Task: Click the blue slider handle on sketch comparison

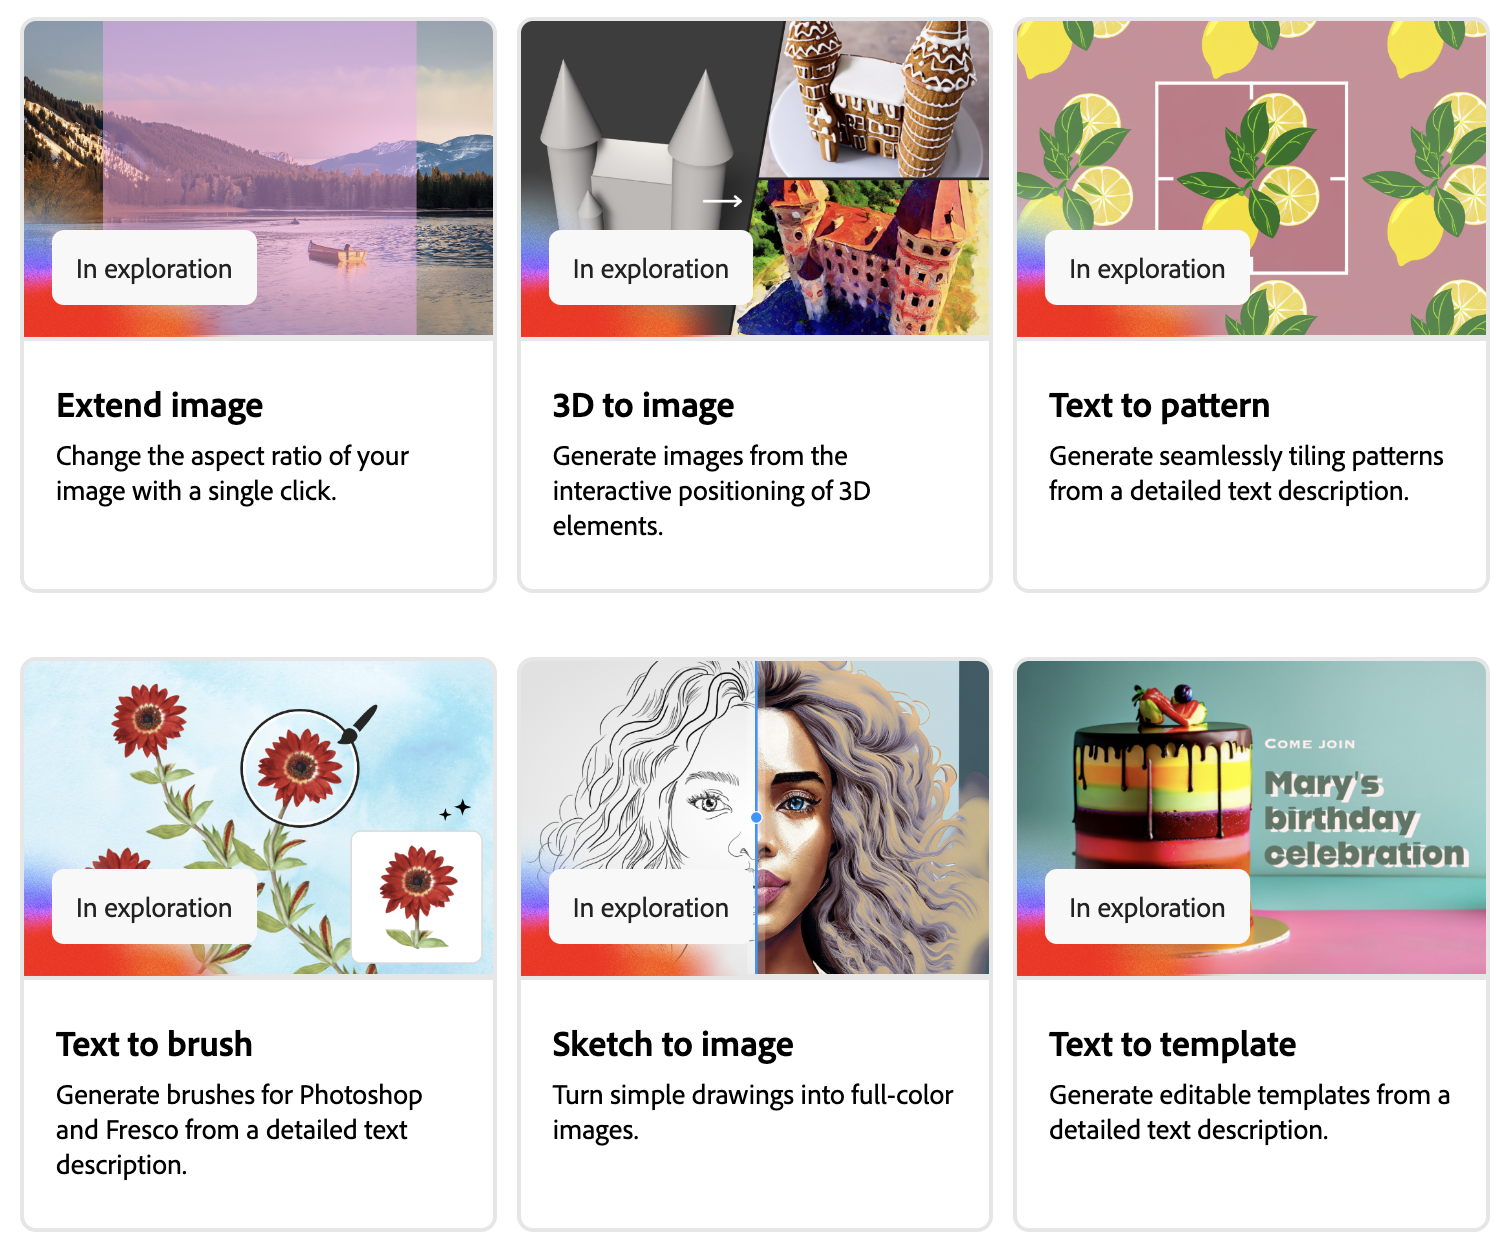Action: pos(757,817)
